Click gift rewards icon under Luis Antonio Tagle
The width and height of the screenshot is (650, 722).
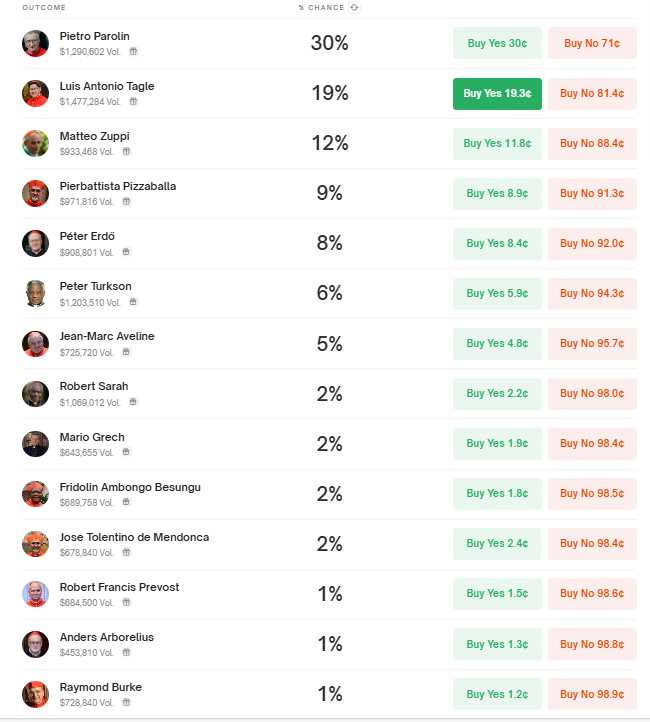(133, 101)
